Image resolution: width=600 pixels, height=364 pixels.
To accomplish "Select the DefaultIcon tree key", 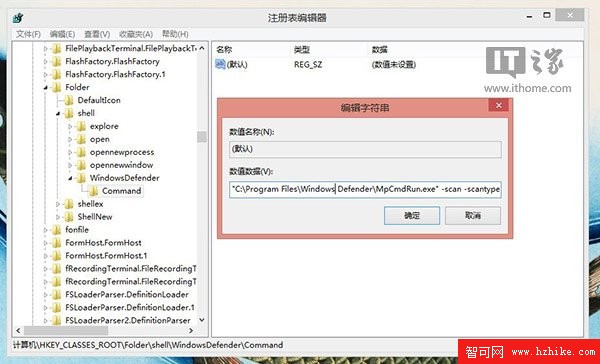I will 99,100.
